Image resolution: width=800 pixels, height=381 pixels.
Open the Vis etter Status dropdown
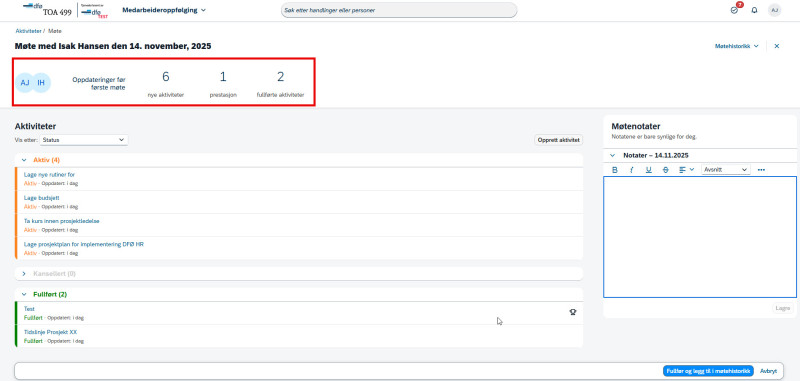coord(84,139)
